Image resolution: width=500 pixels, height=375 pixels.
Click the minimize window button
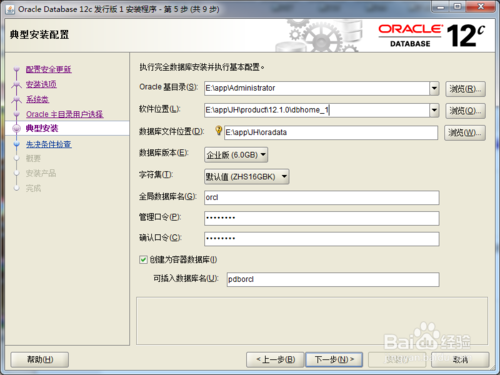440,7
